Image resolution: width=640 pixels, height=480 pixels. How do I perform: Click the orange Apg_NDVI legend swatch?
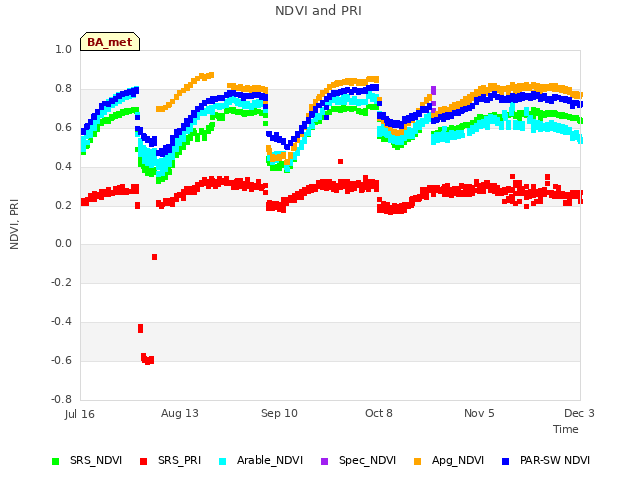(418, 462)
